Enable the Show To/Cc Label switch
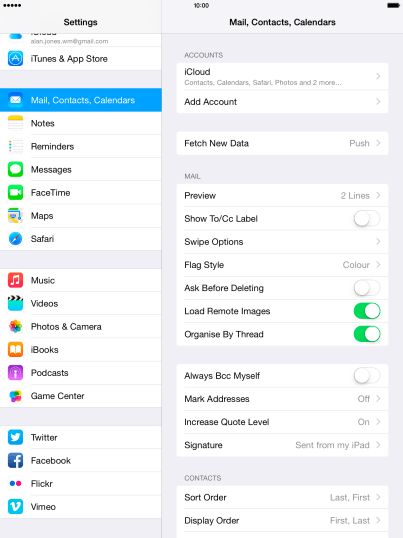 point(367,219)
